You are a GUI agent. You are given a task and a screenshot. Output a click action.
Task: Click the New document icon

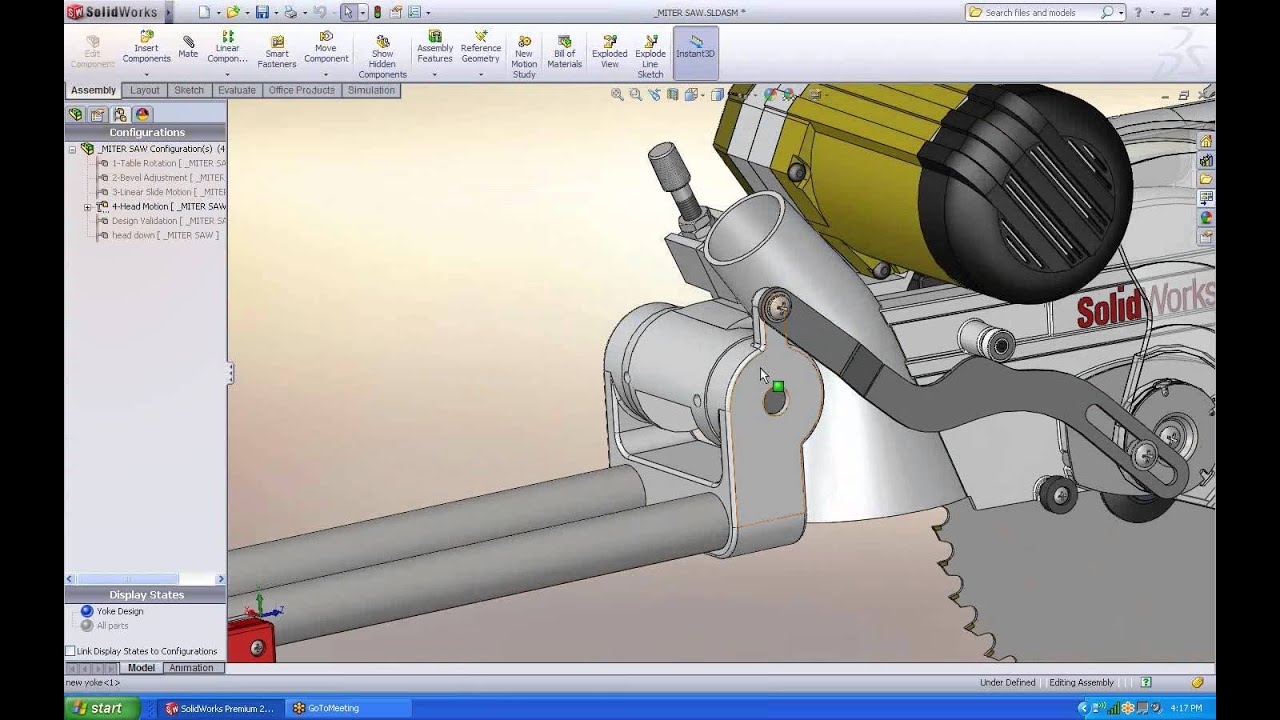click(204, 12)
